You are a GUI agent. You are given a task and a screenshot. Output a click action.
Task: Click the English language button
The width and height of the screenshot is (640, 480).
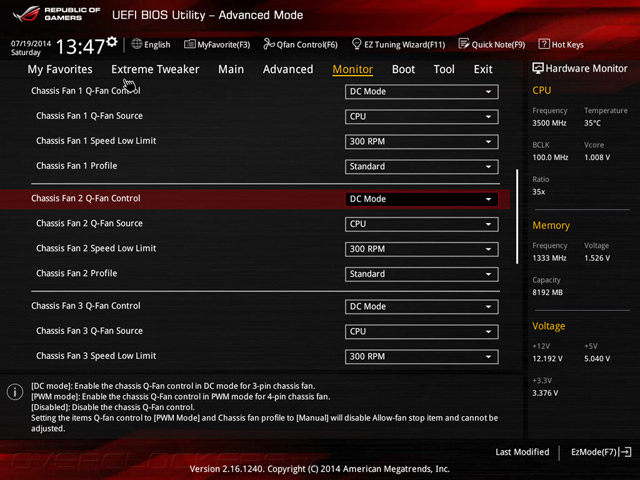pyautogui.click(x=157, y=44)
